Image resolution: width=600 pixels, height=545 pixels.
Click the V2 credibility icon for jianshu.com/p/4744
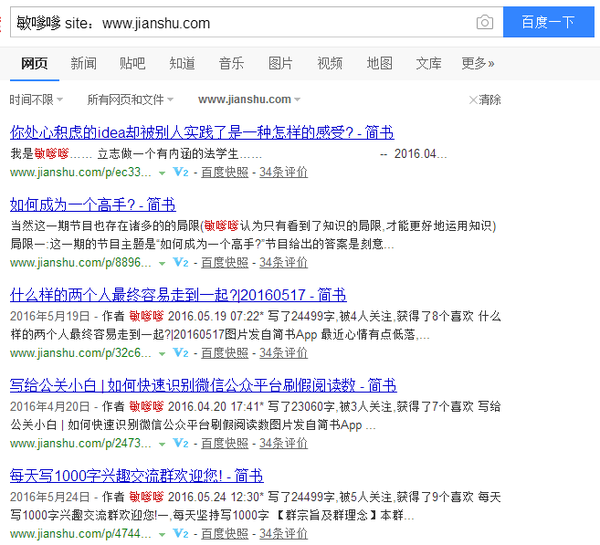[x=181, y=534]
